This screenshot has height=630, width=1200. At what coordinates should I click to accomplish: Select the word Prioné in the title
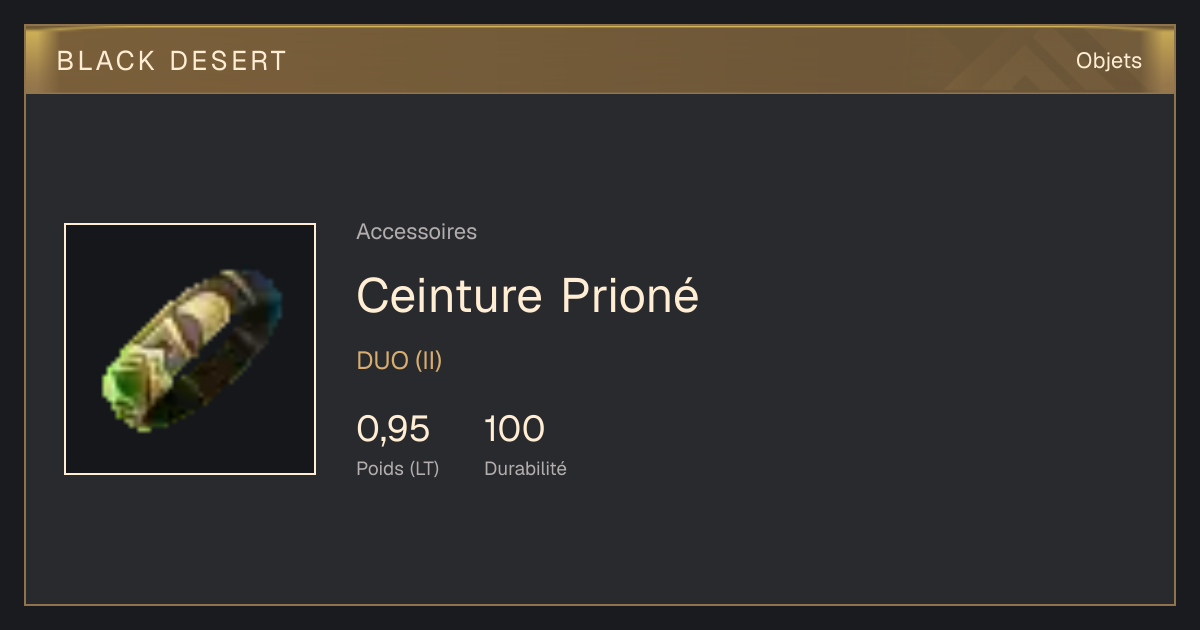629,295
